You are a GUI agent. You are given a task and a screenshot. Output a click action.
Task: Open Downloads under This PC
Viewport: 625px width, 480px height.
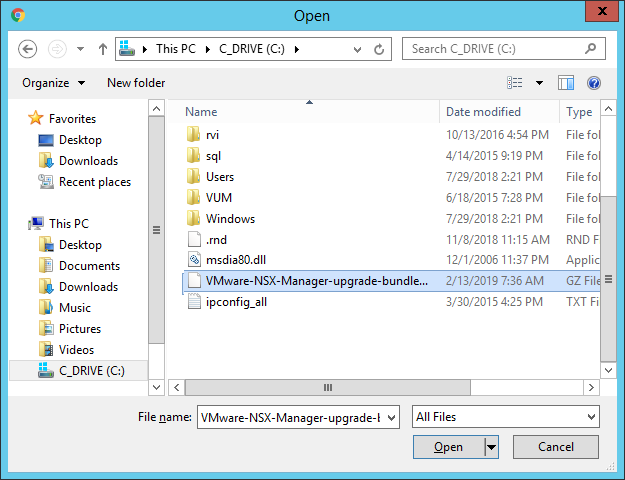[79, 287]
